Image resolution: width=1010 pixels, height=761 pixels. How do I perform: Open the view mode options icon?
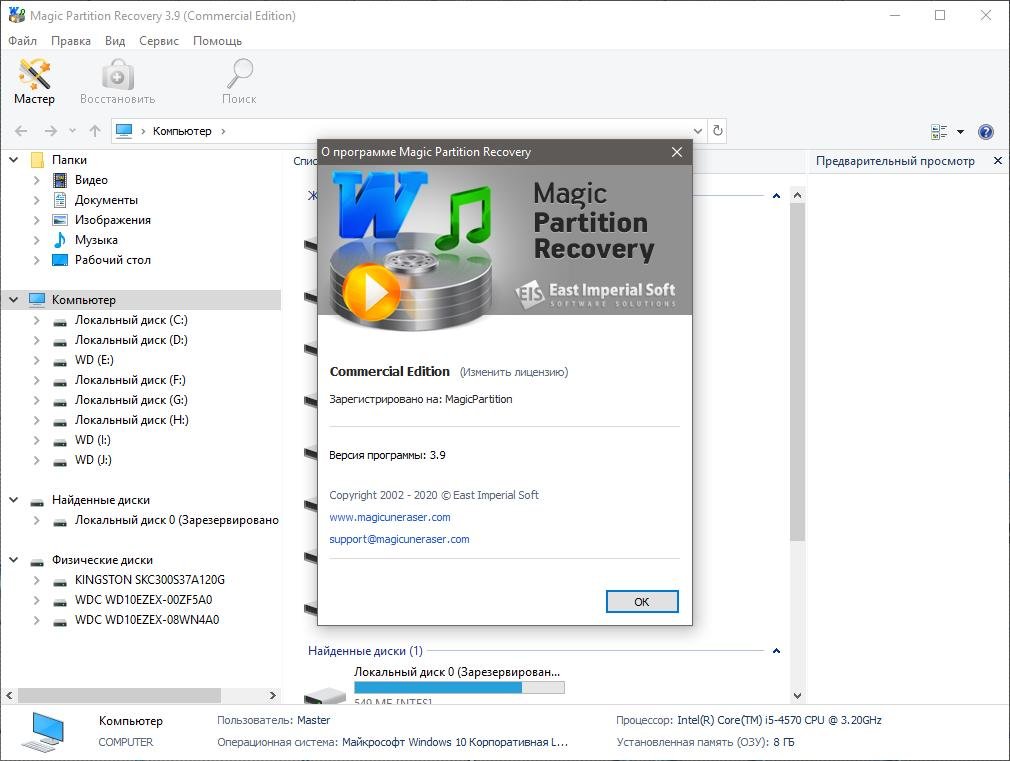click(x=939, y=132)
